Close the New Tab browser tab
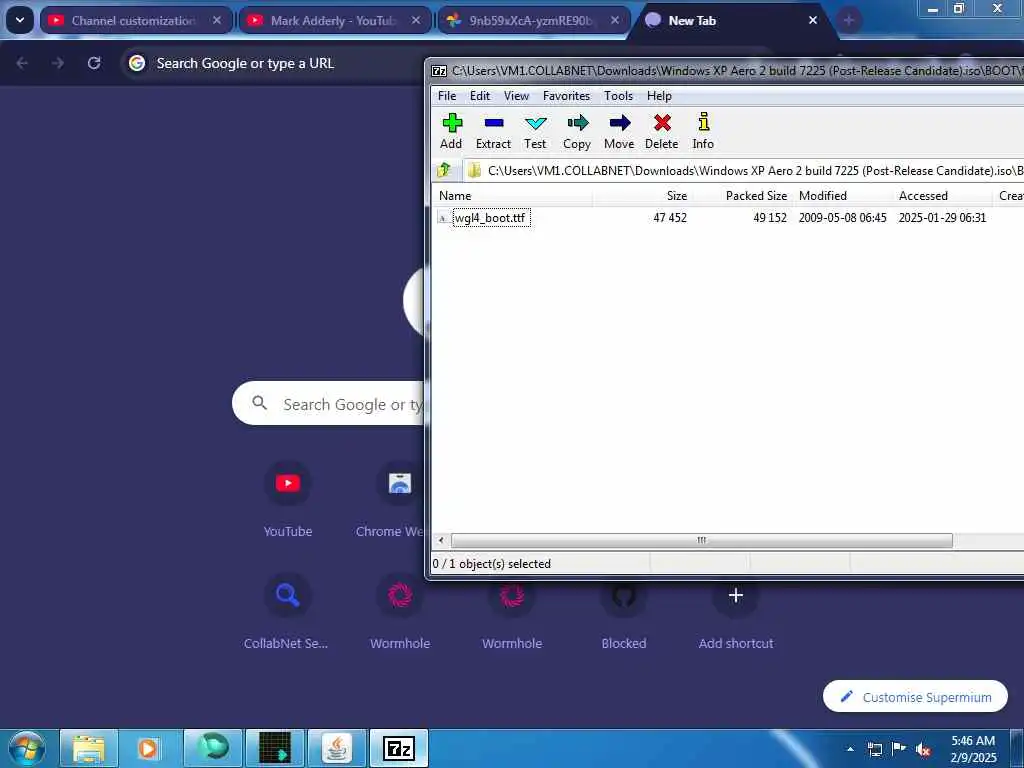This screenshot has width=1024, height=768. 813,21
